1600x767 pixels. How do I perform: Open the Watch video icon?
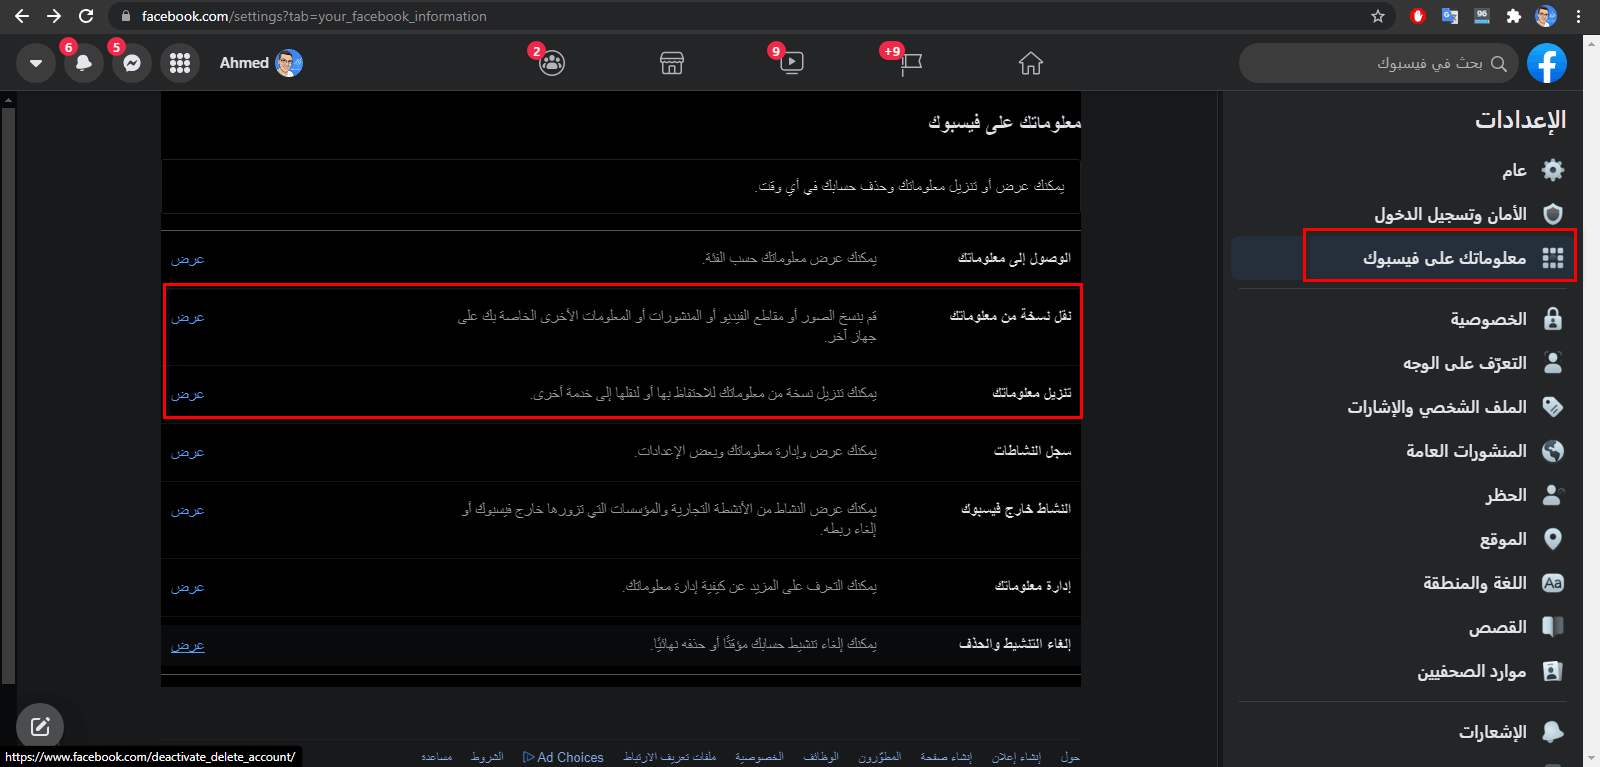tap(791, 64)
